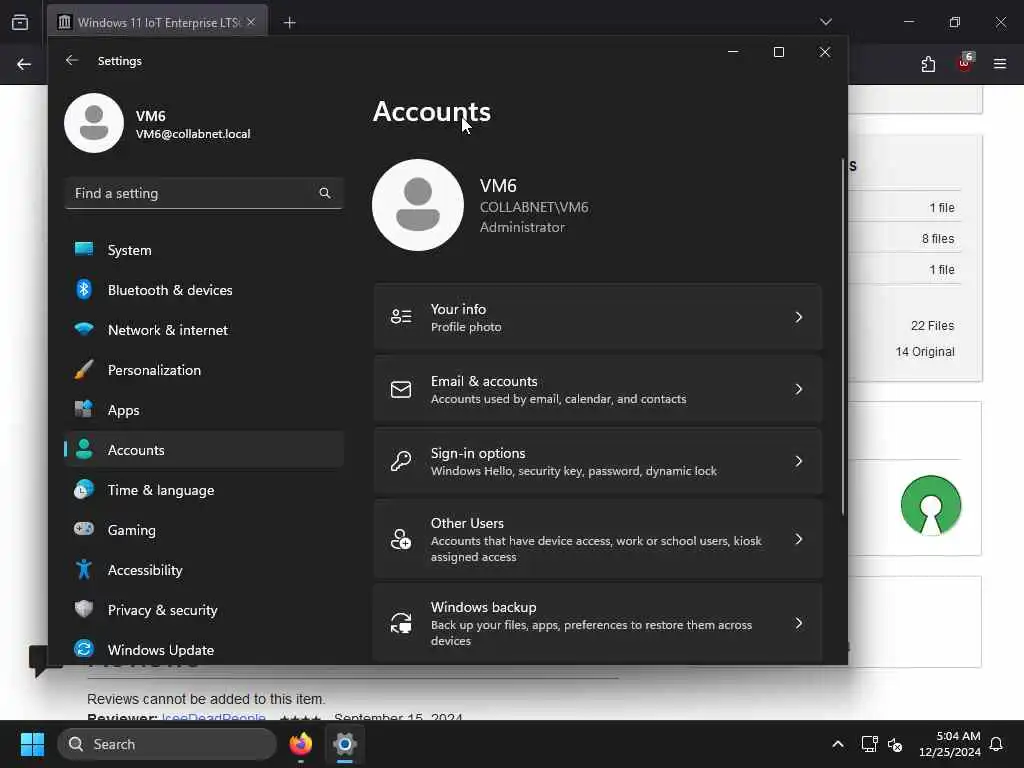This screenshot has width=1024, height=768.
Task: Open Firefox from the taskbar
Action: pos(301,744)
